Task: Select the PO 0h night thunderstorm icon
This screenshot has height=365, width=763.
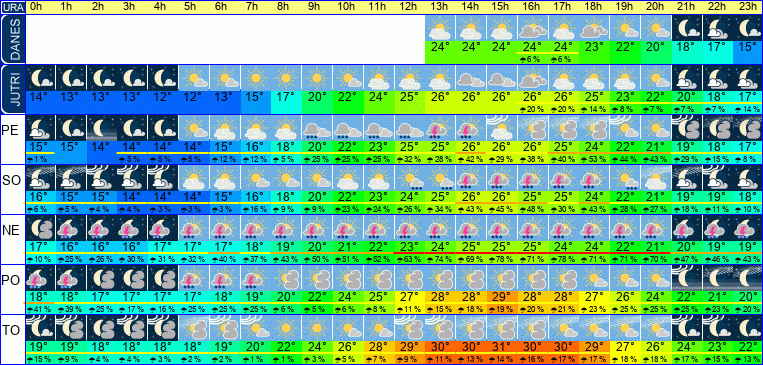Action: point(40,278)
